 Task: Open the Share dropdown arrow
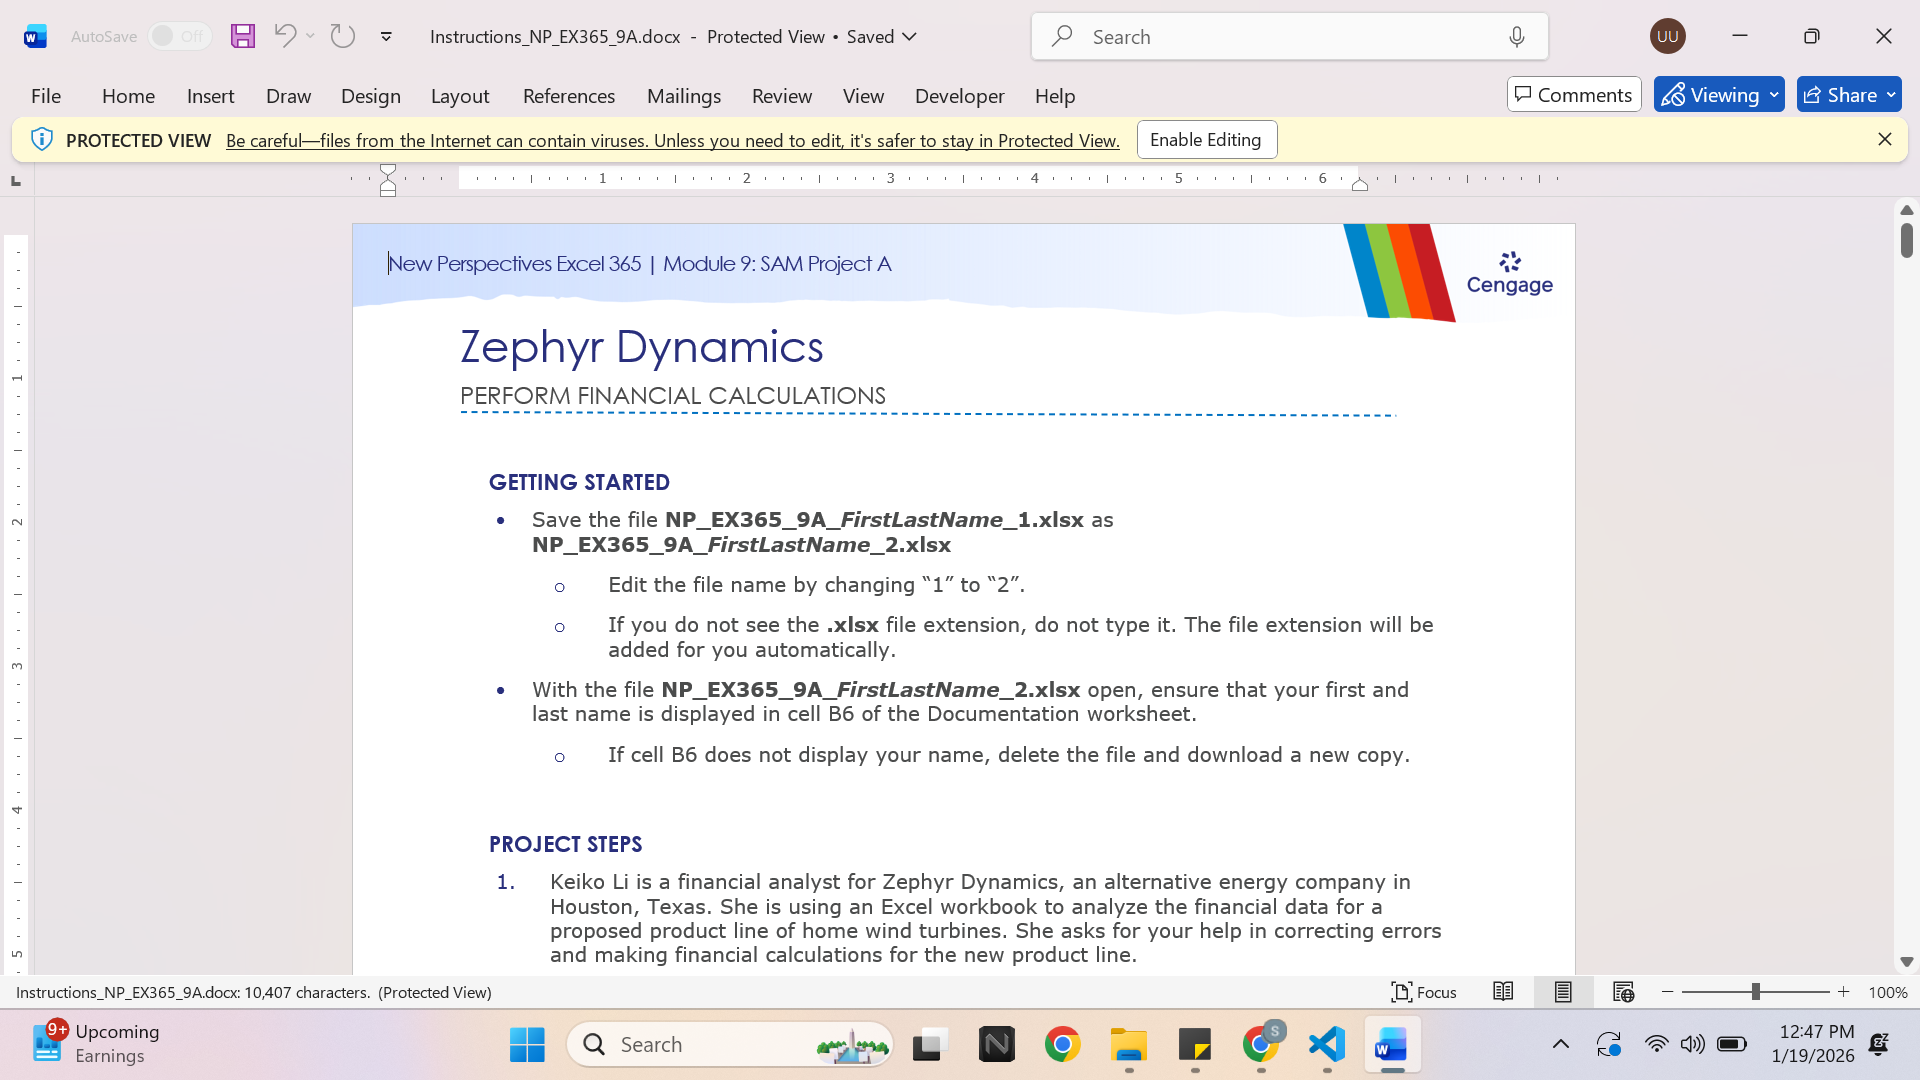pyautogui.click(x=1891, y=95)
